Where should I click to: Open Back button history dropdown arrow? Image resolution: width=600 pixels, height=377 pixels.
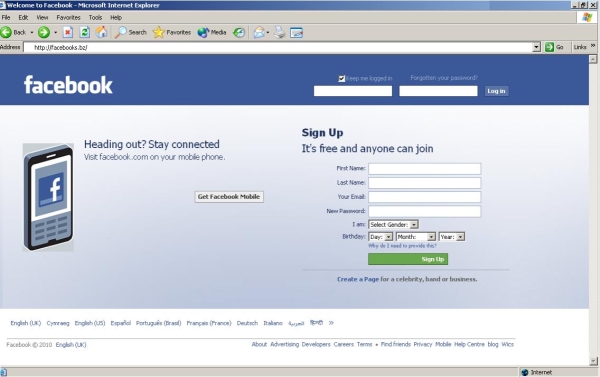coord(32,33)
